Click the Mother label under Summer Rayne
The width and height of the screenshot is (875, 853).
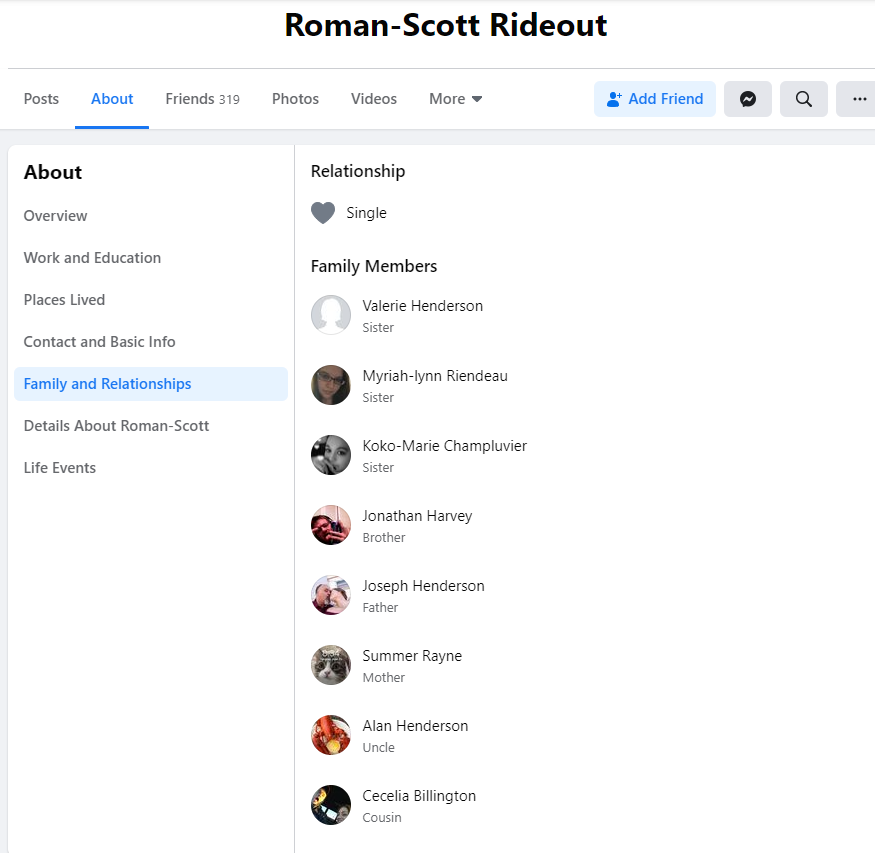point(383,677)
